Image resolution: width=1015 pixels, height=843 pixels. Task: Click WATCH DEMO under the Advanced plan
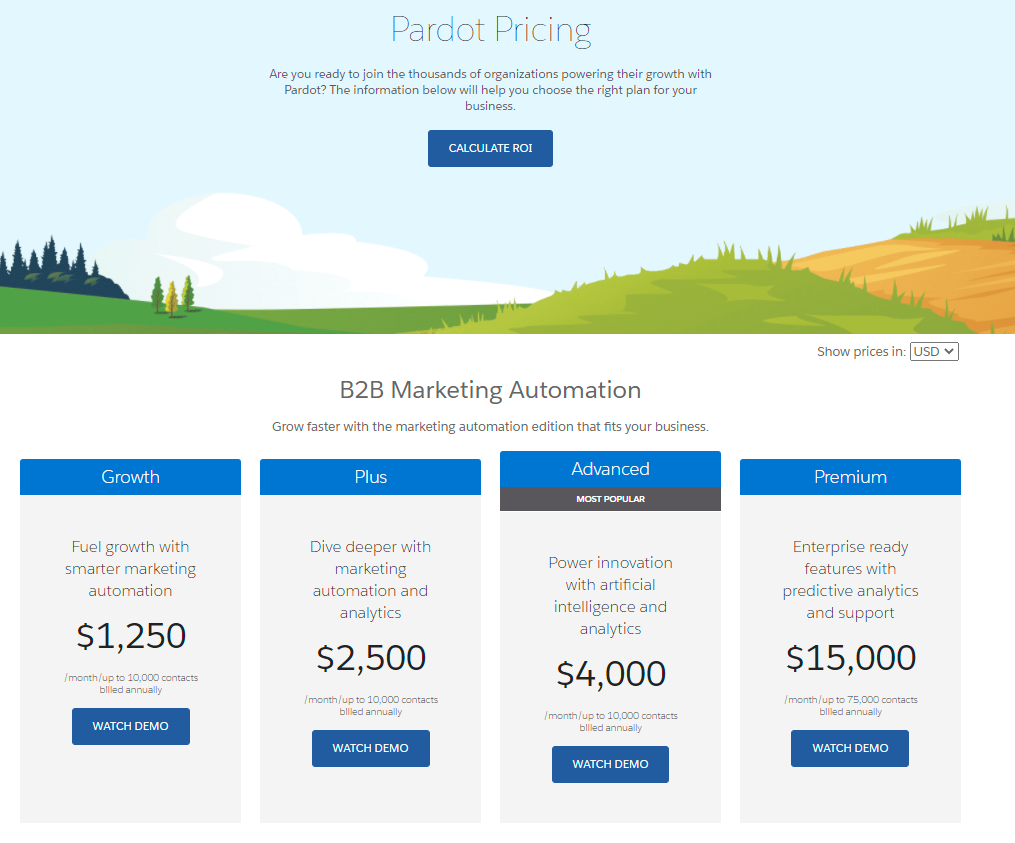coord(610,764)
